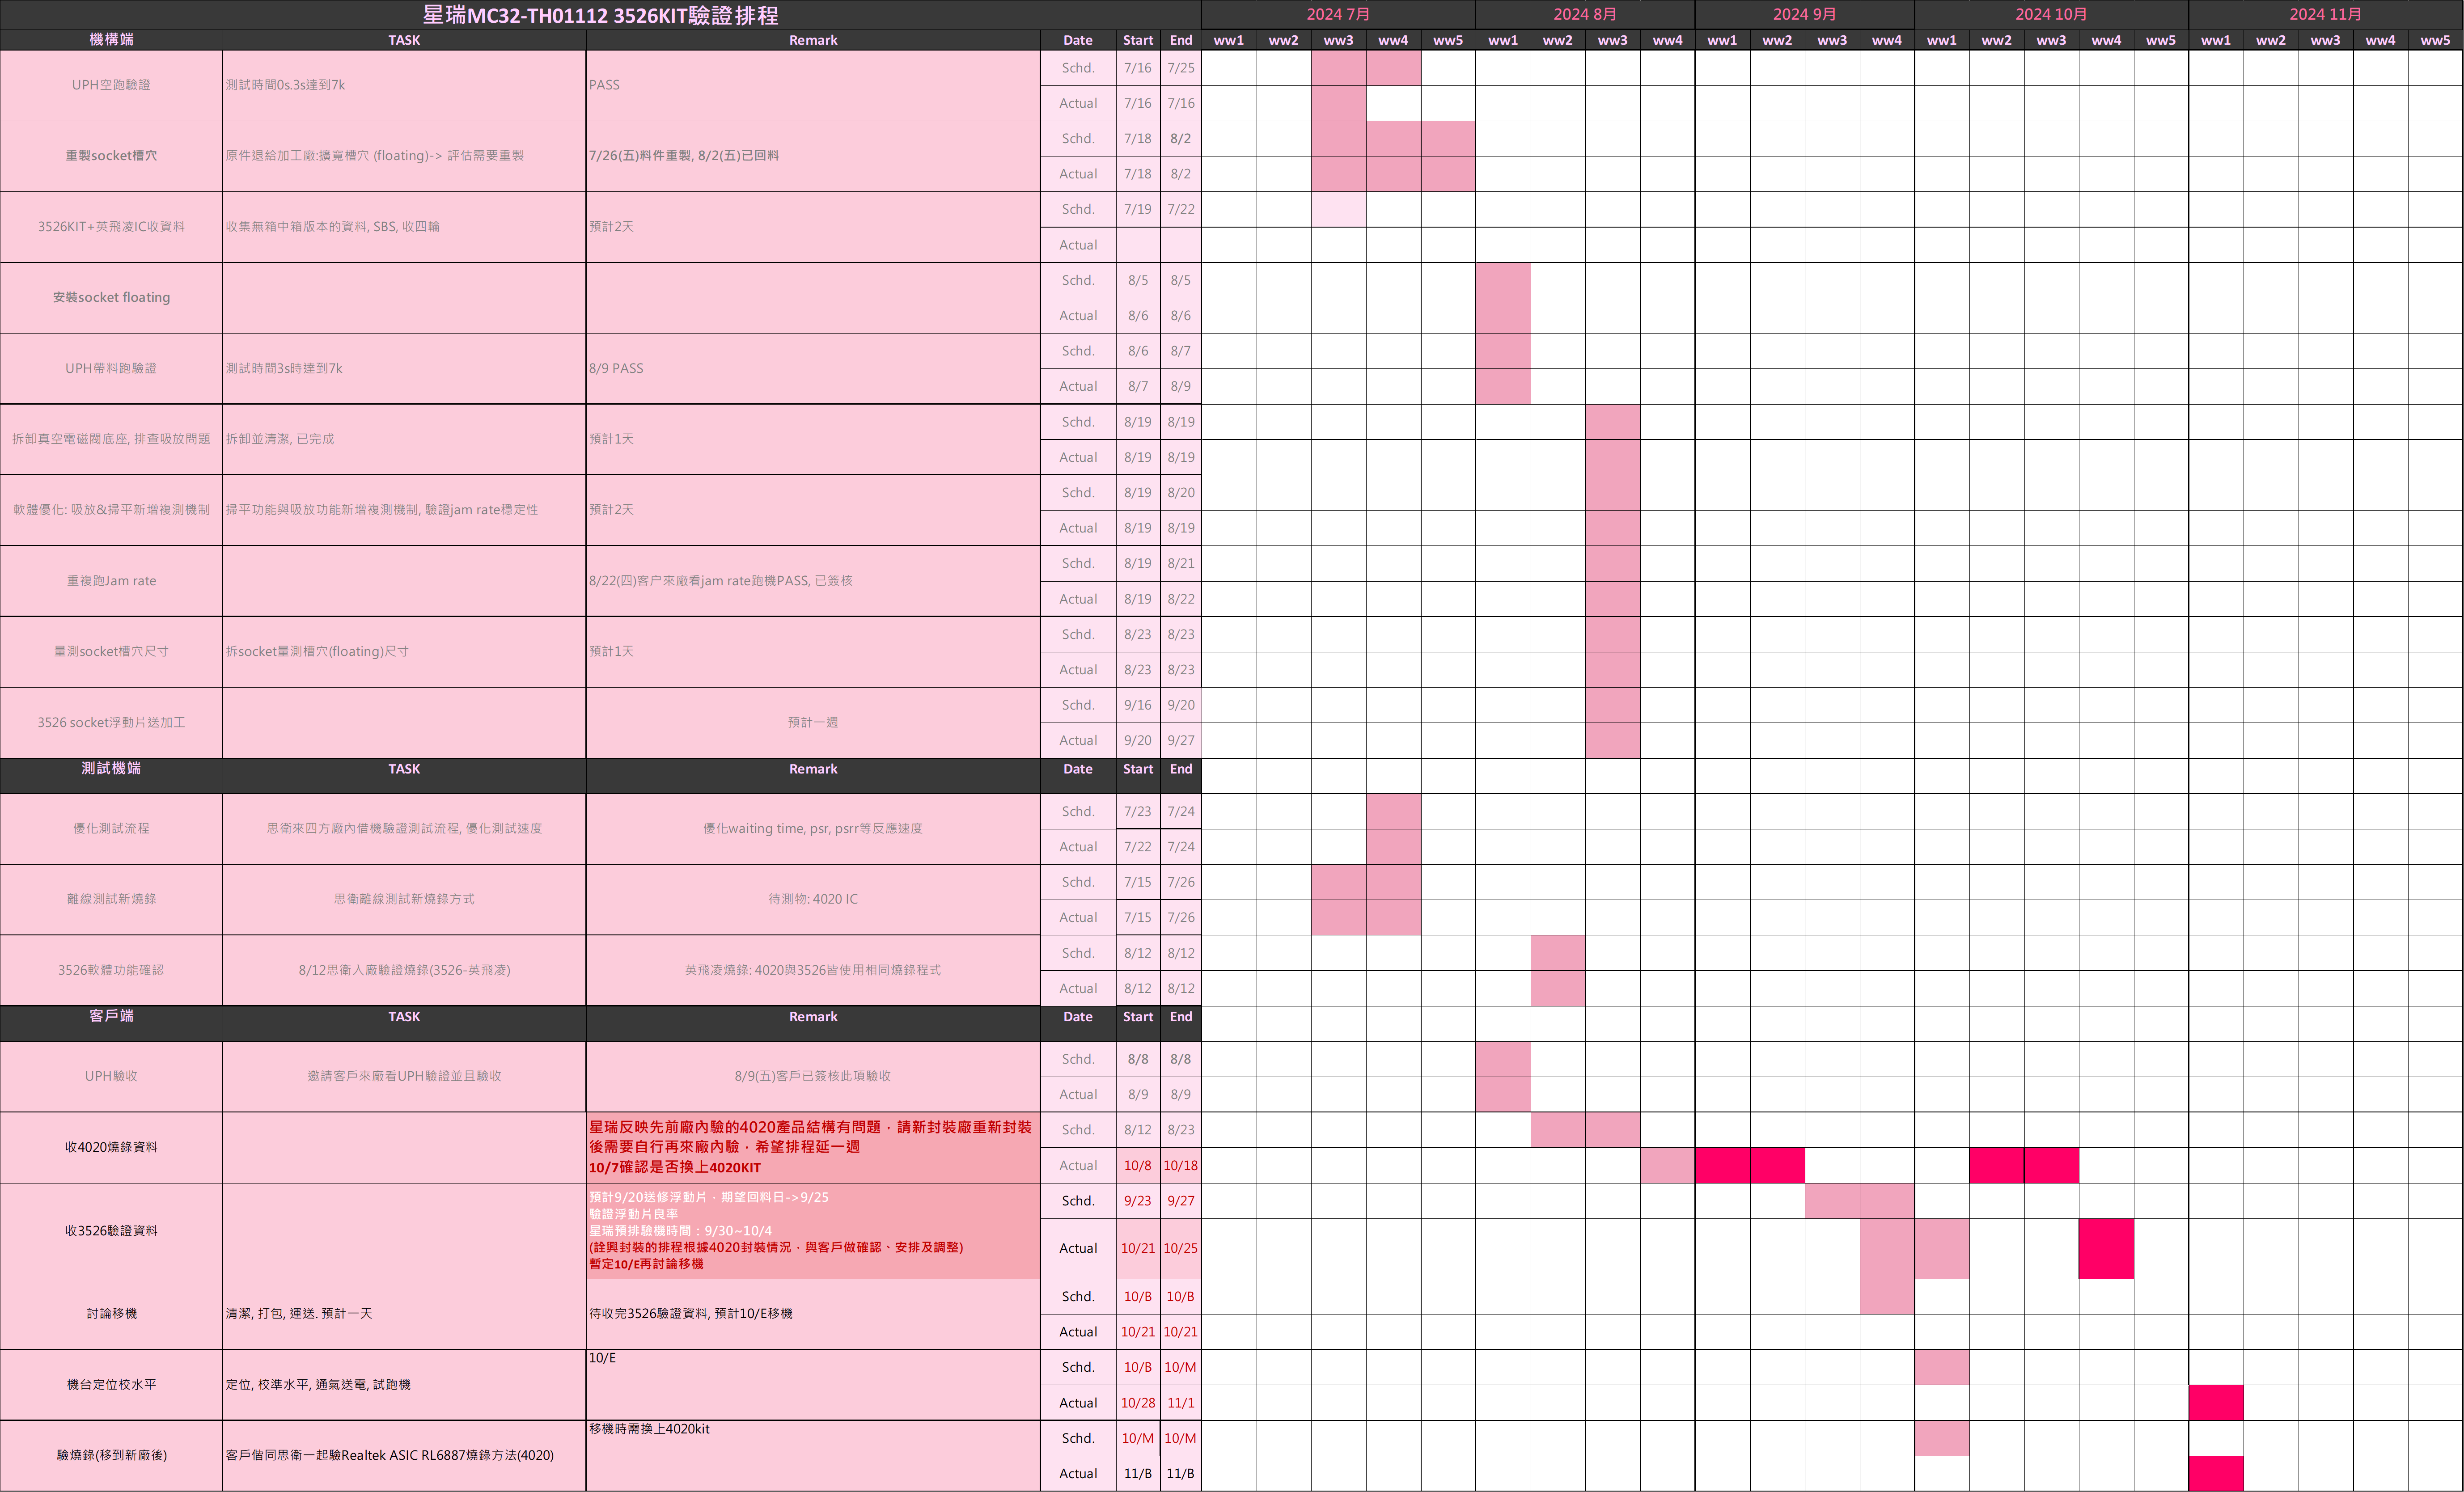This screenshot has width=2464, height=1492.
Task: Select the 機構端 section header
Action: (111, 40)
